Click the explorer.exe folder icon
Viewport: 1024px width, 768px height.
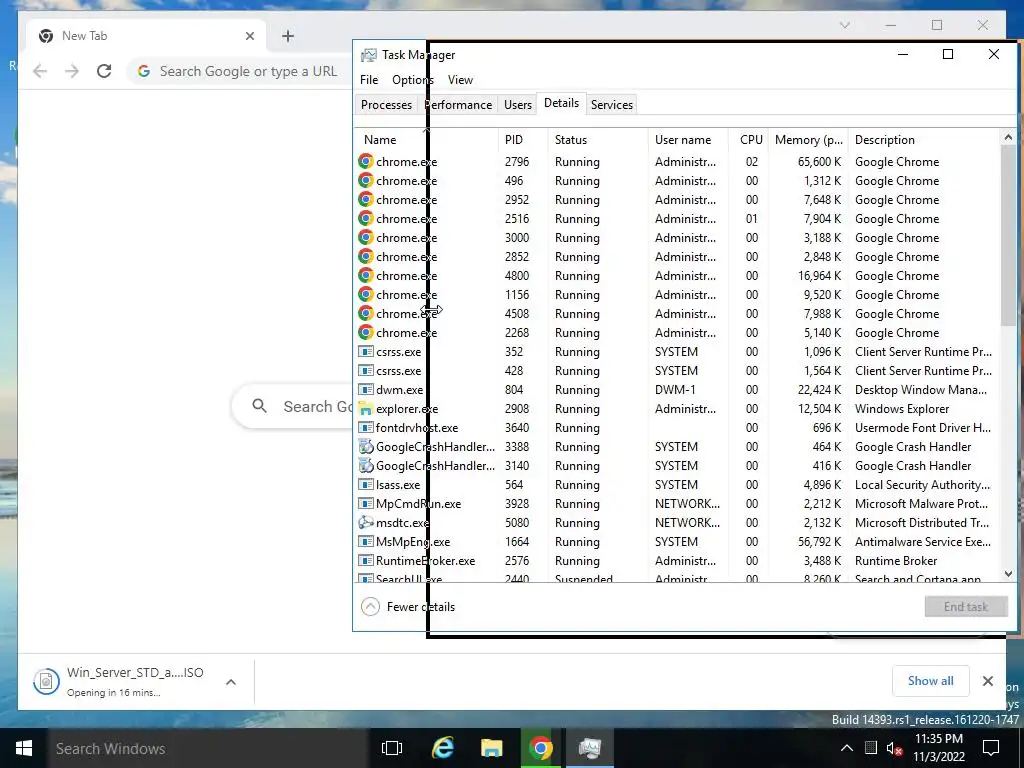point(366,409)
